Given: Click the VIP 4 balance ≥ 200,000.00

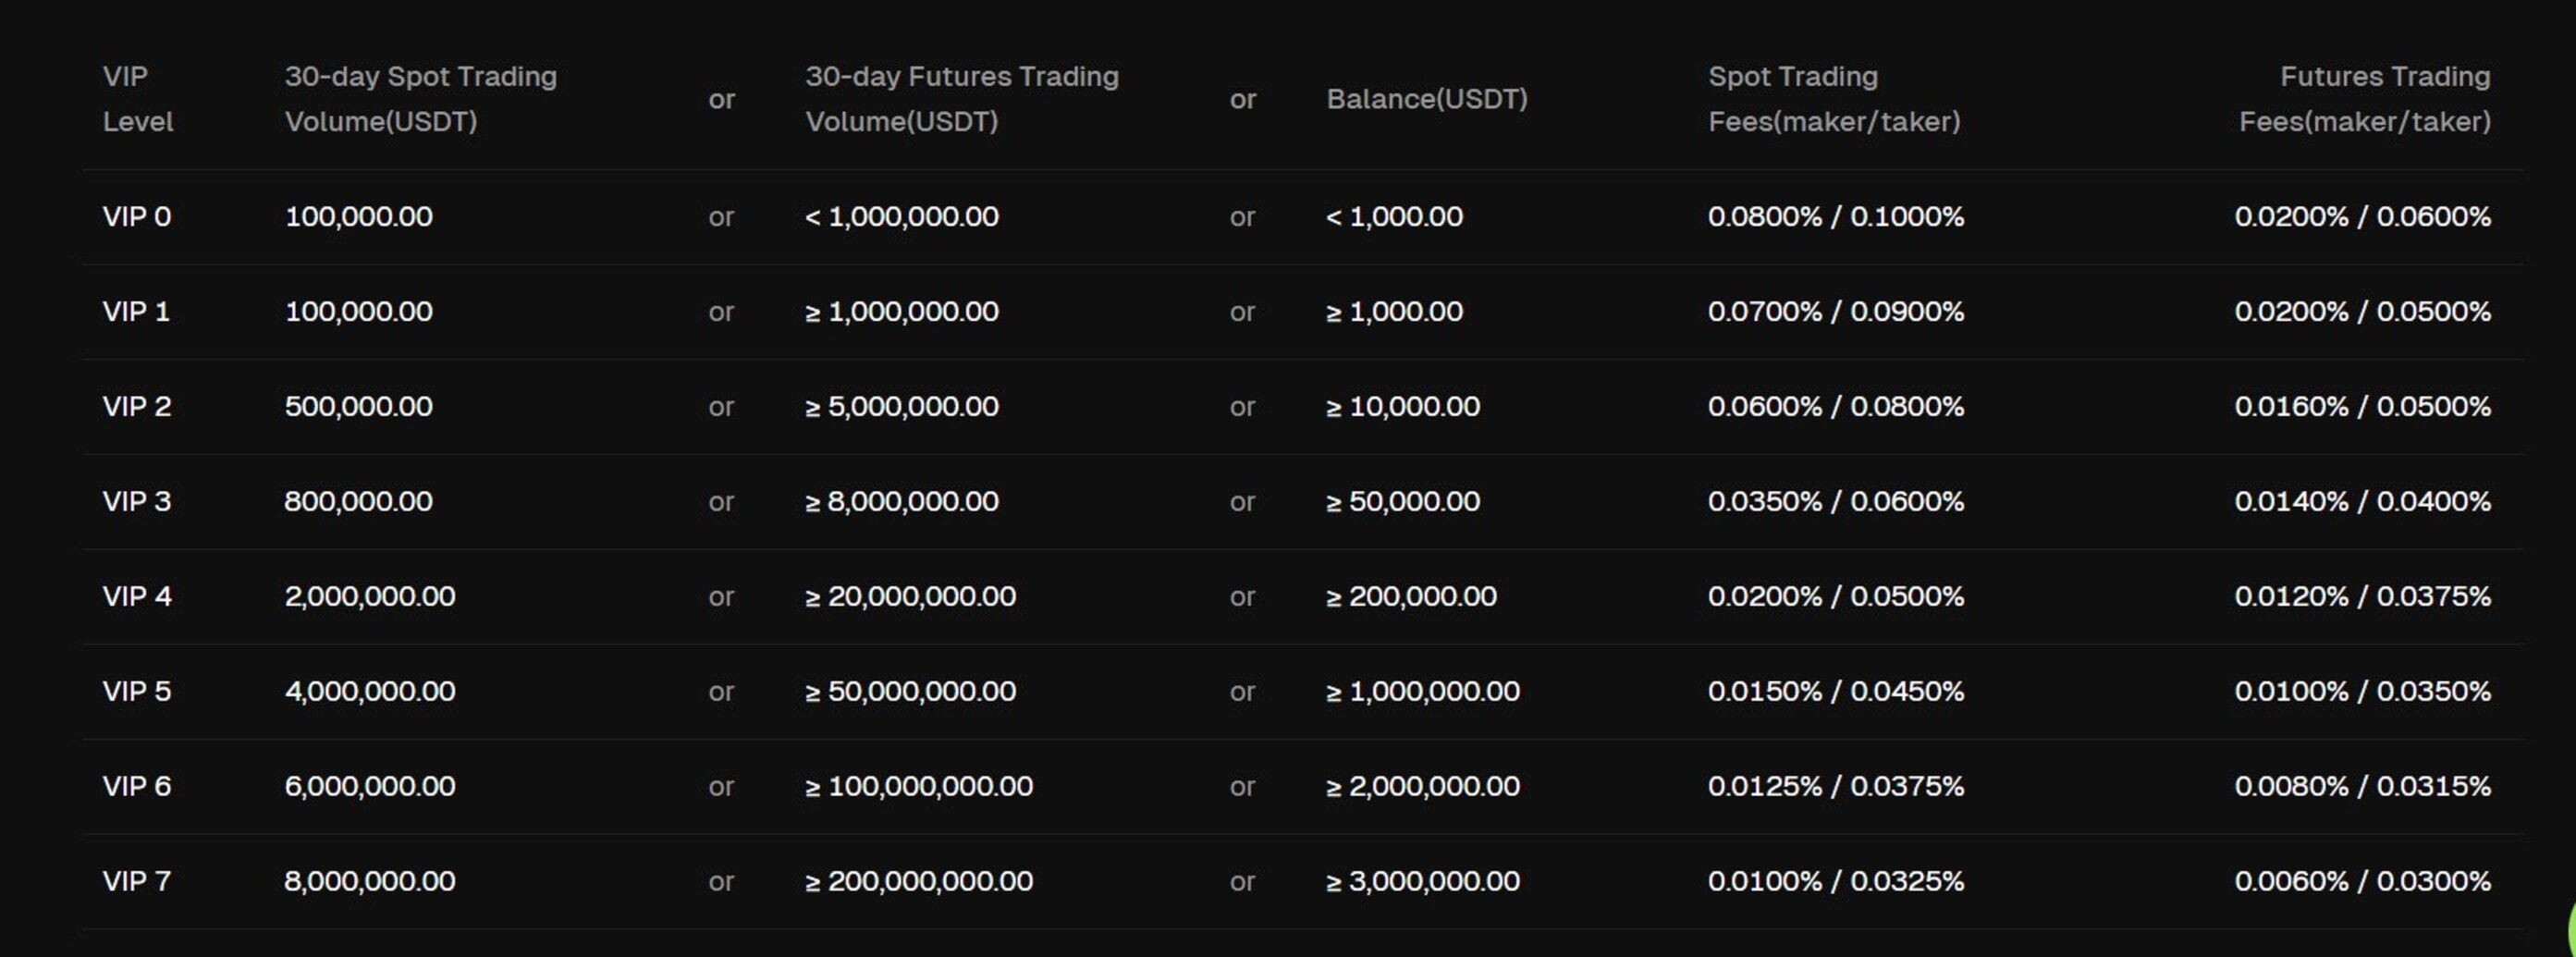Looking at the screenshot, I should (1410, 597).
